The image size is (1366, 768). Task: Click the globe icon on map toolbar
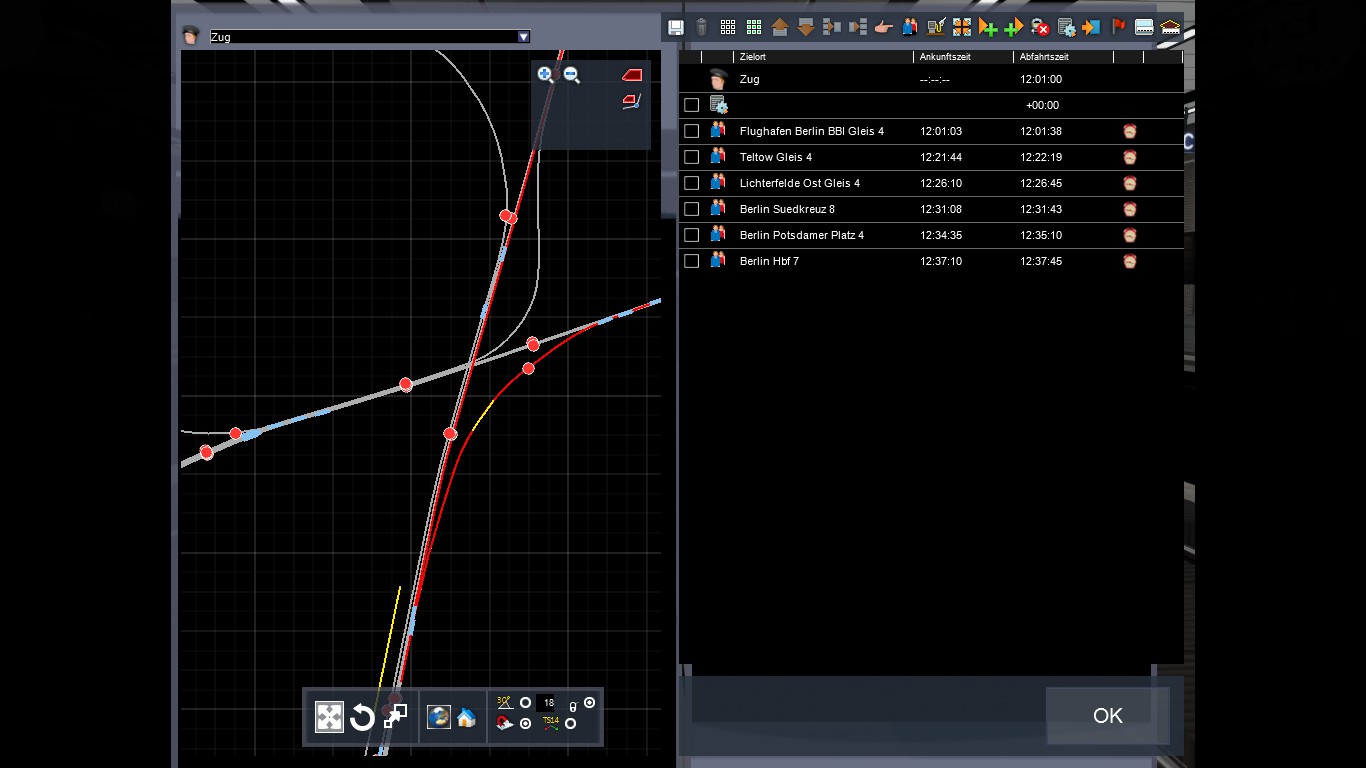tap(438, 717)
